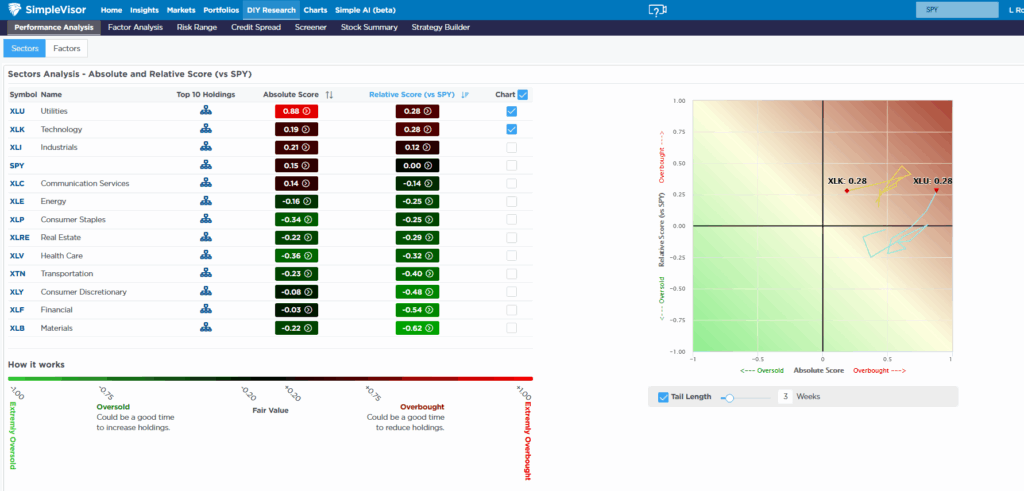Click the SPY symbol search field
This screenshot has height=491, width=1024.
tap(956, 10)
